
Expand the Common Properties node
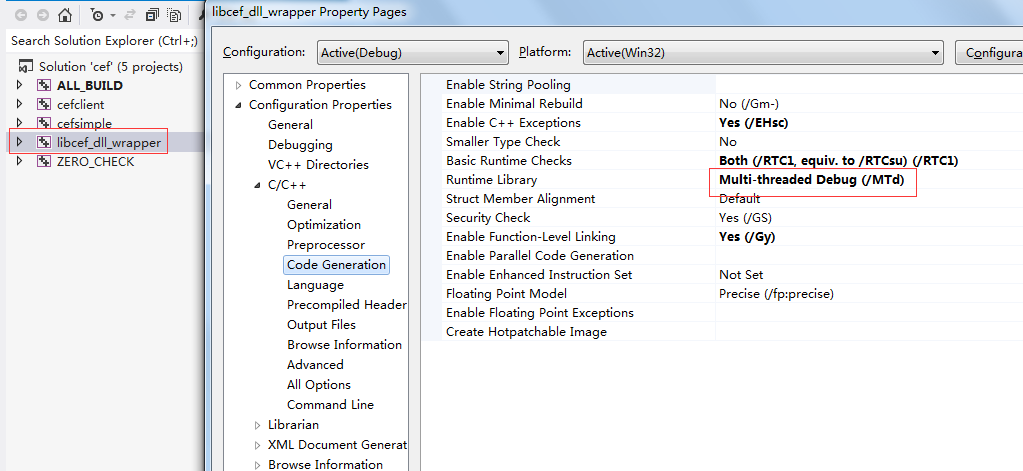pos(239,85)
